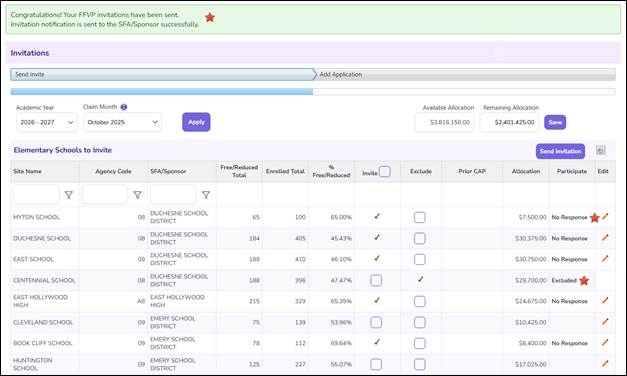Click invite checkmark for Book Cliff School

pyautogui.click(x=377, y=342)
